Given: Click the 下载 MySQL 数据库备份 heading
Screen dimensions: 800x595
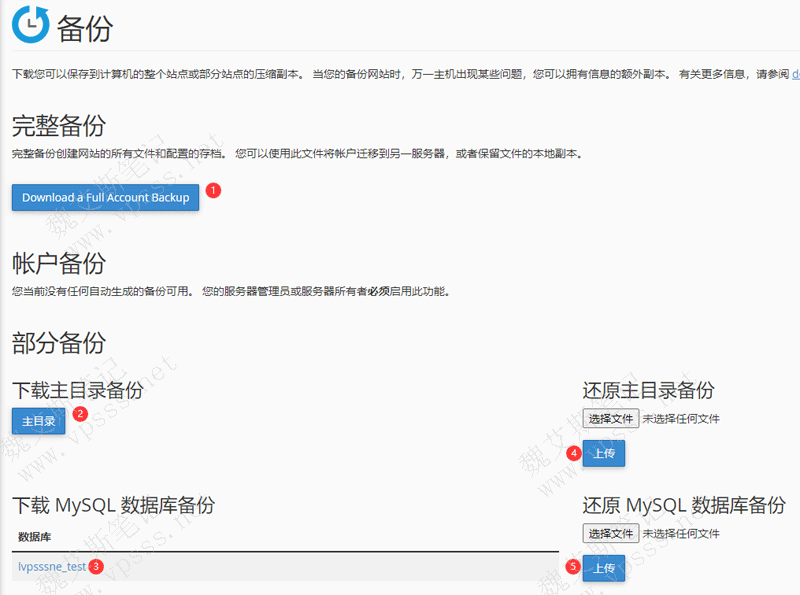Looking at the screenshot, I should click(x=113, y=504).
